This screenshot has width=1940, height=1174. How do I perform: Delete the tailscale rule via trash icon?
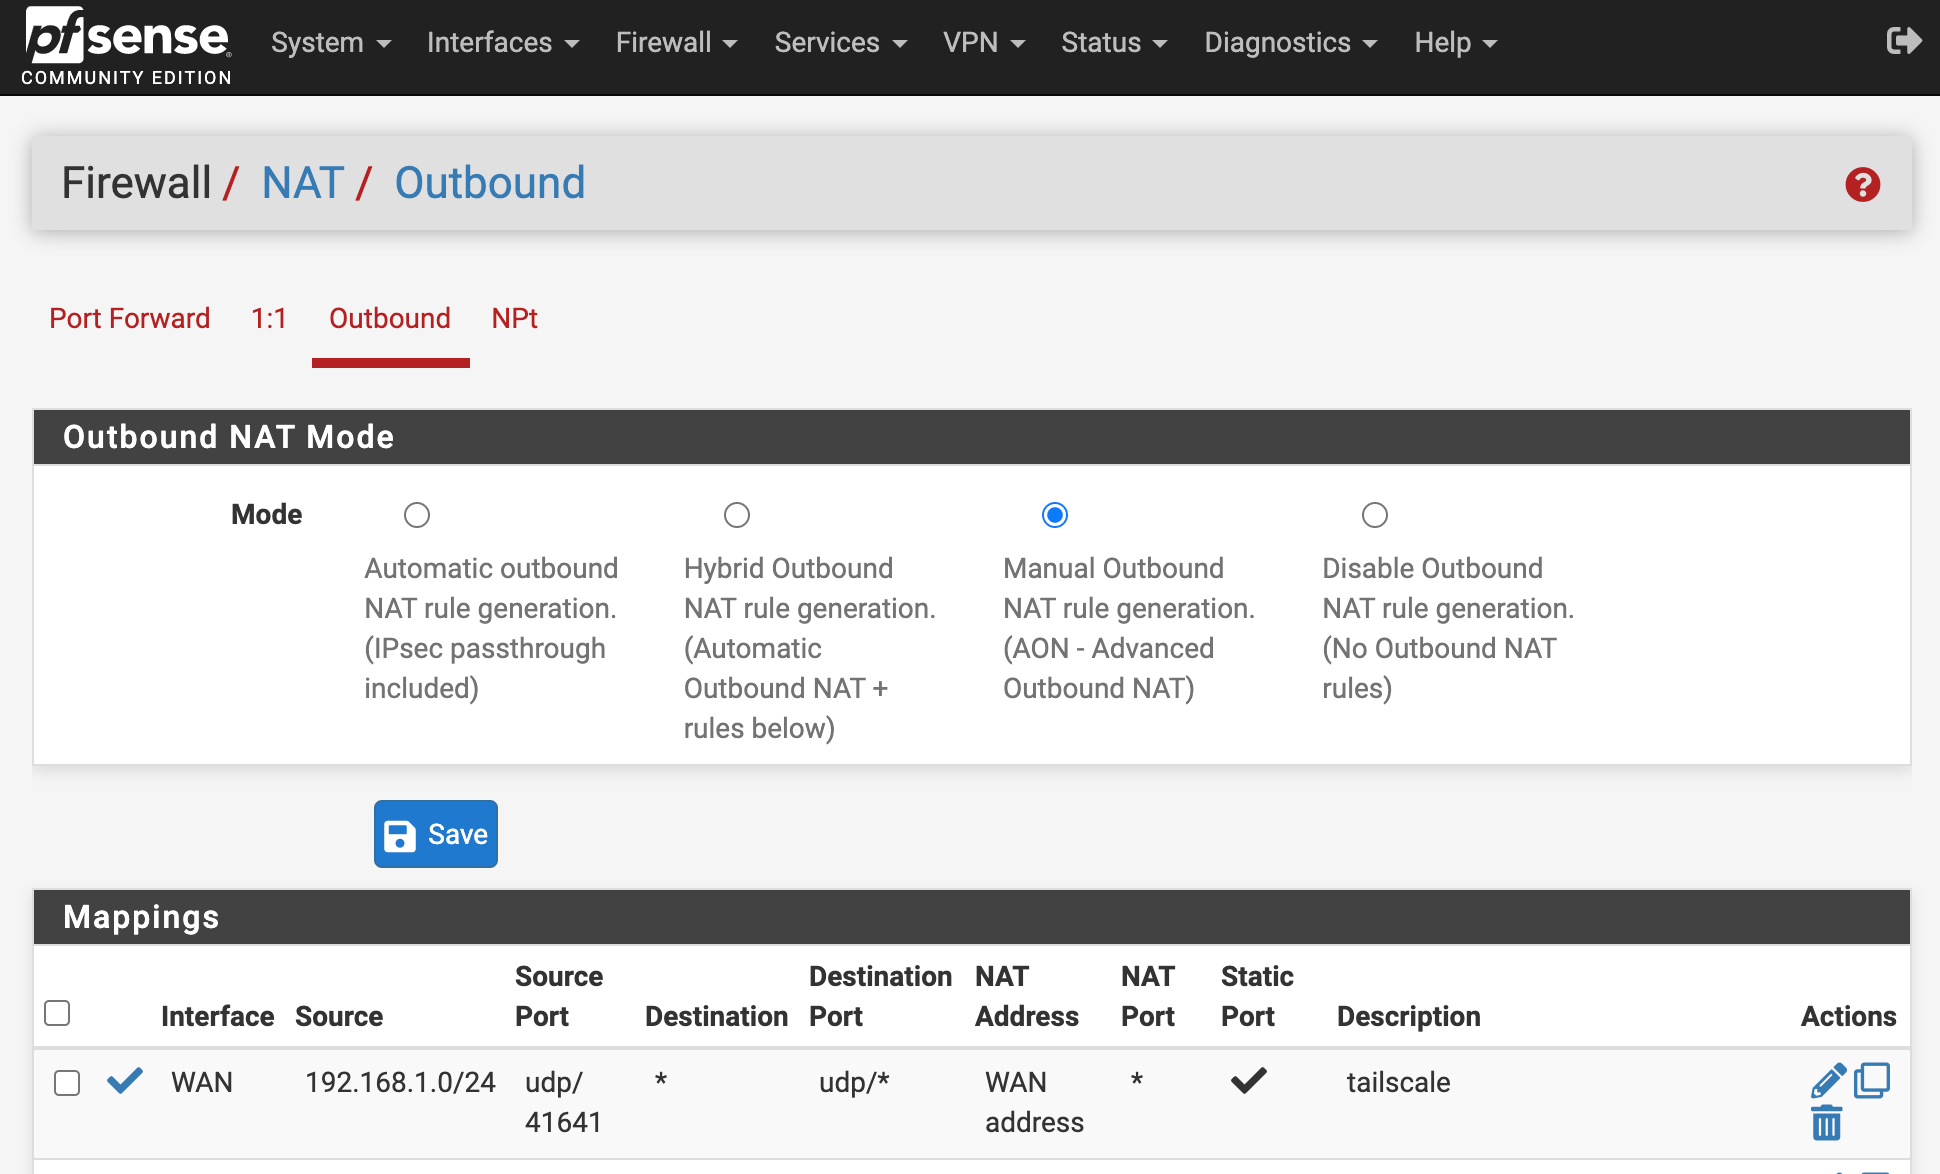coord(1827,1124)
